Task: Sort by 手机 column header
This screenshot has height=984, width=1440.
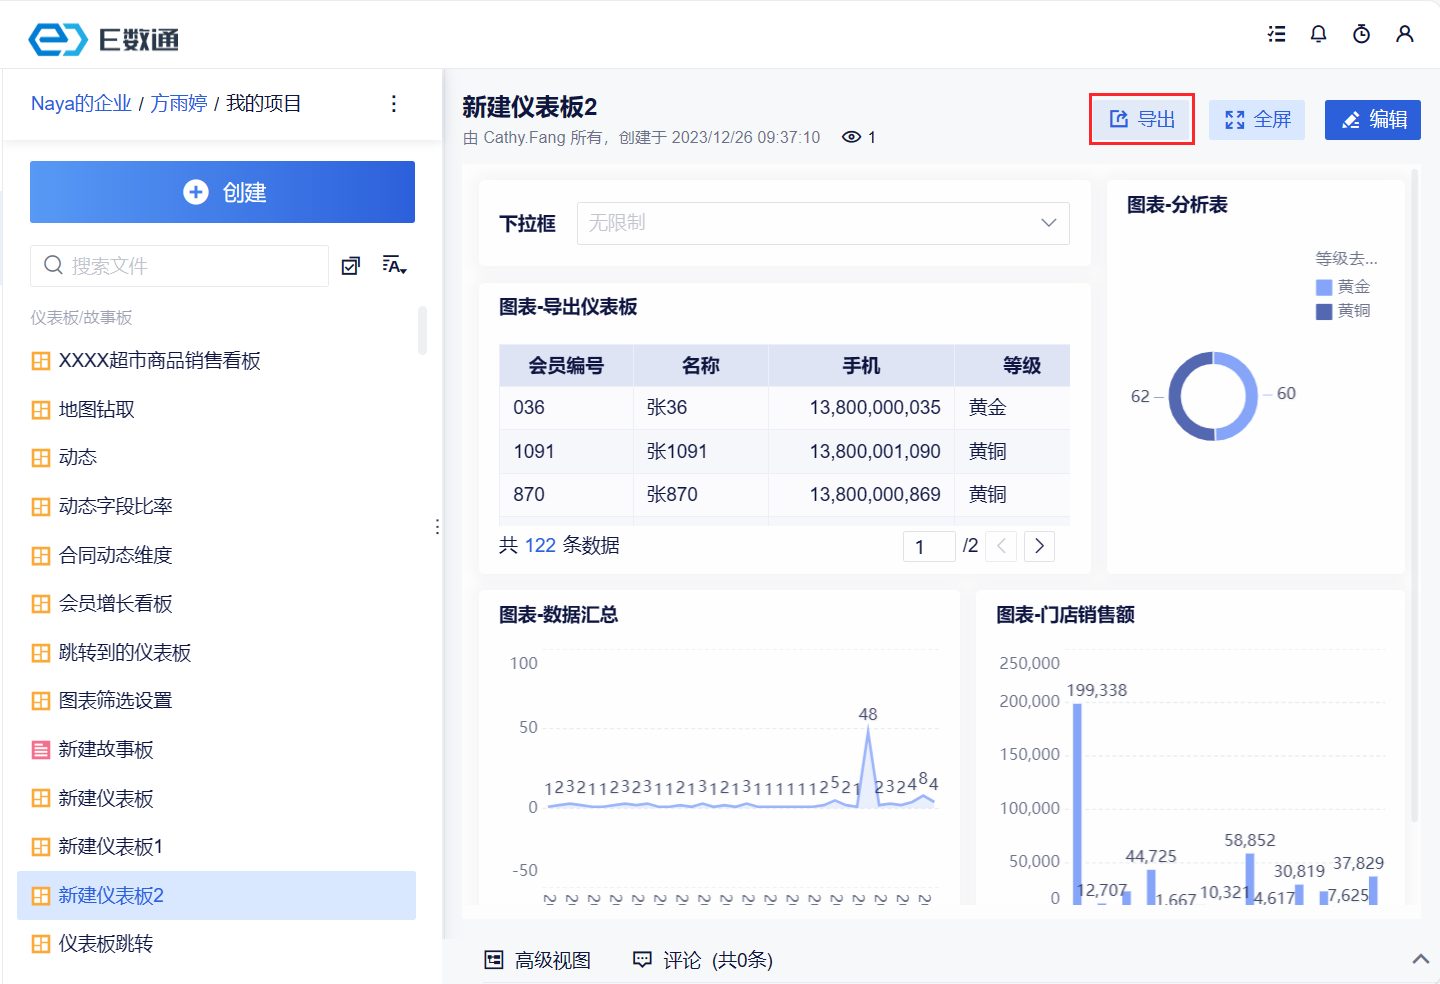Action: tap(861, 366)
